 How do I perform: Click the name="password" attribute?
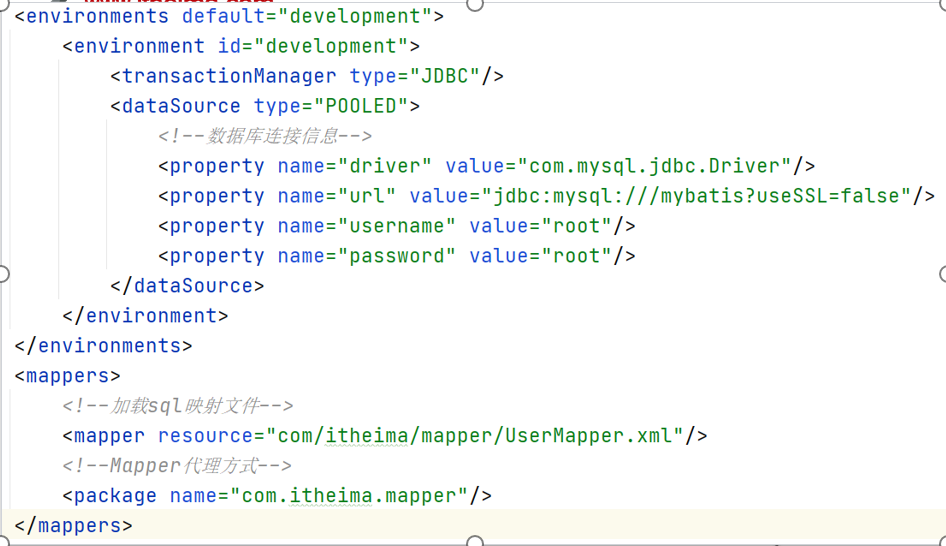367,256
